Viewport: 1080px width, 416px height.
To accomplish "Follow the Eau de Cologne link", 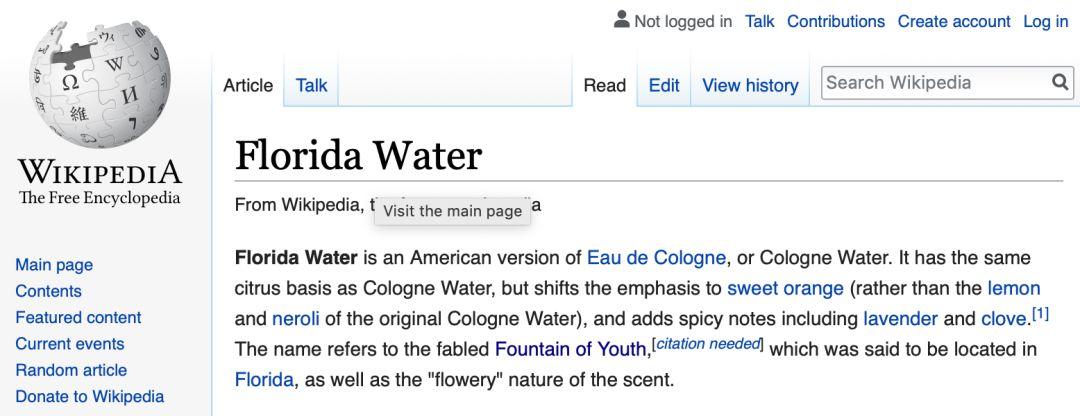I will point(656,258).
